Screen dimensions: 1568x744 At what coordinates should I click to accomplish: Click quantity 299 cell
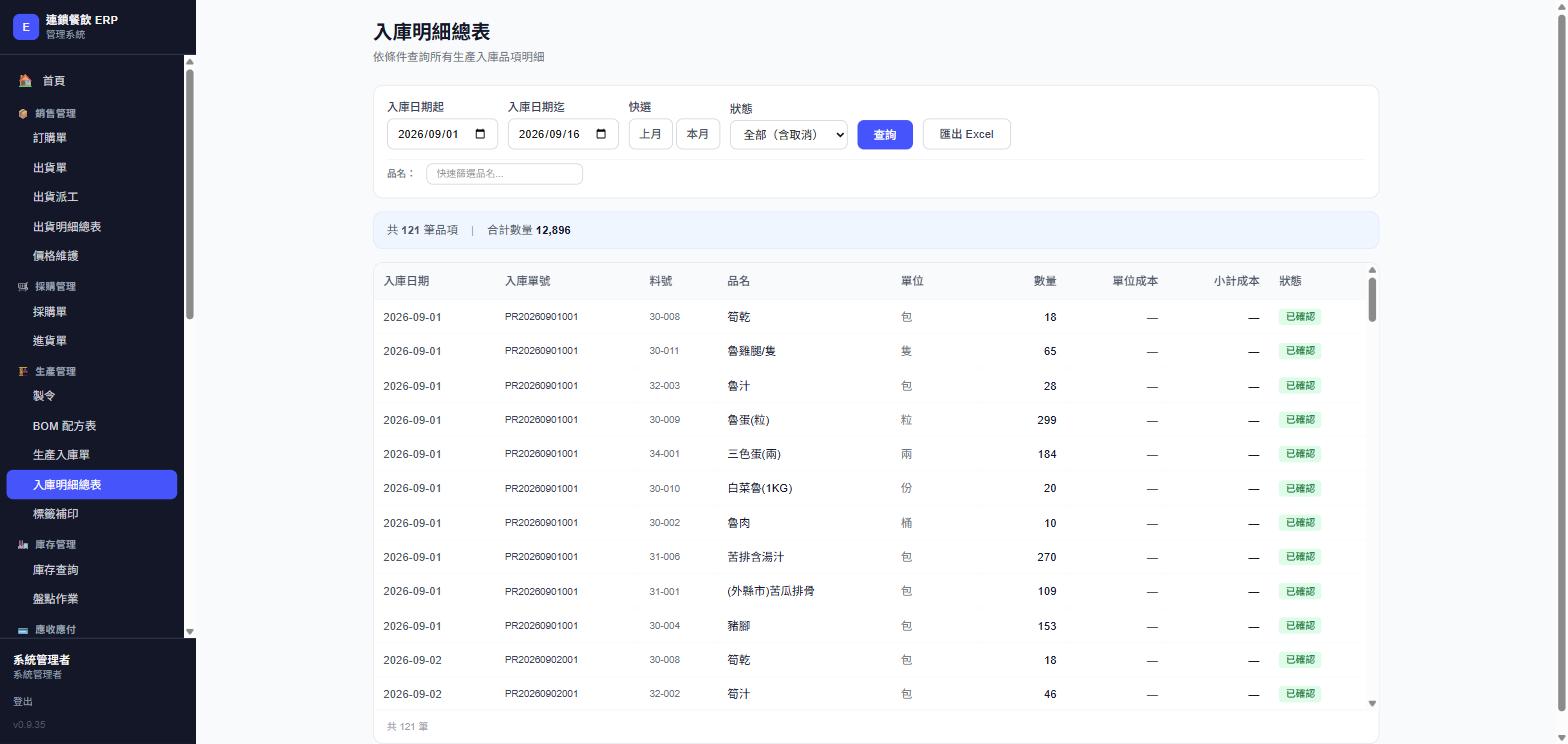[1046, 420]
